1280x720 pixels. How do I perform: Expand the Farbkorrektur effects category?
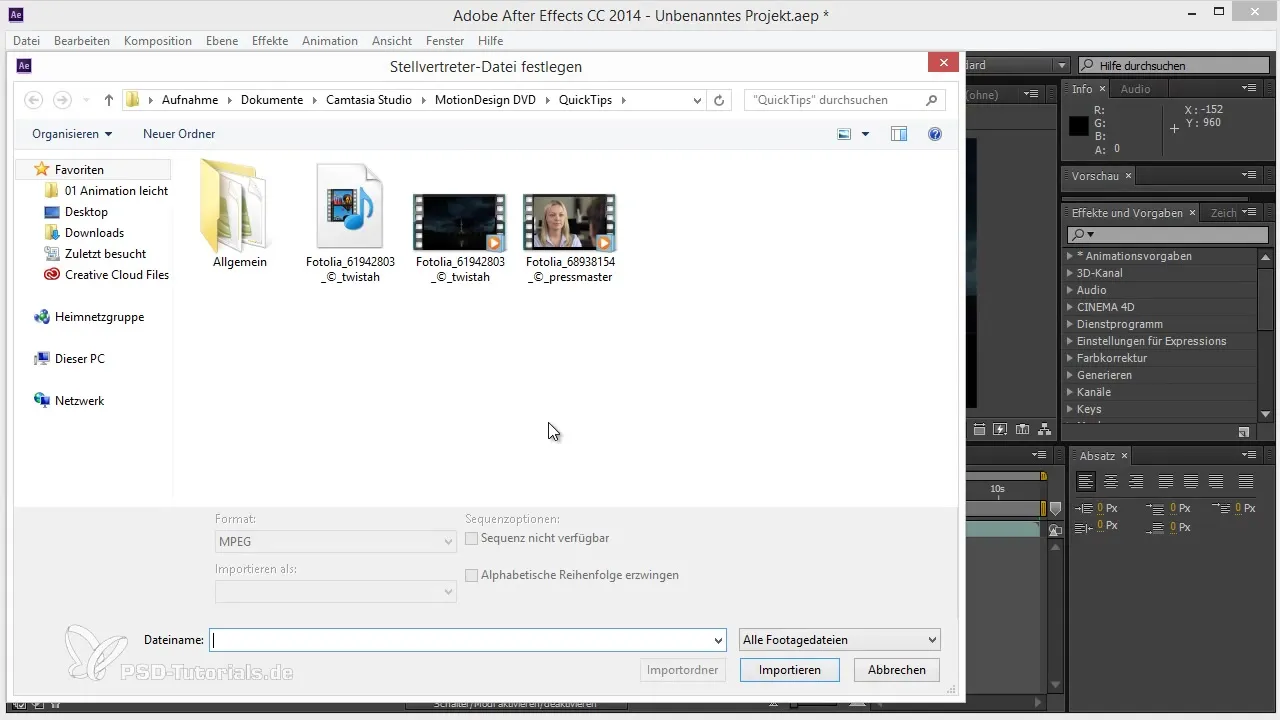pyautogui.click(x=1070, y=358)
